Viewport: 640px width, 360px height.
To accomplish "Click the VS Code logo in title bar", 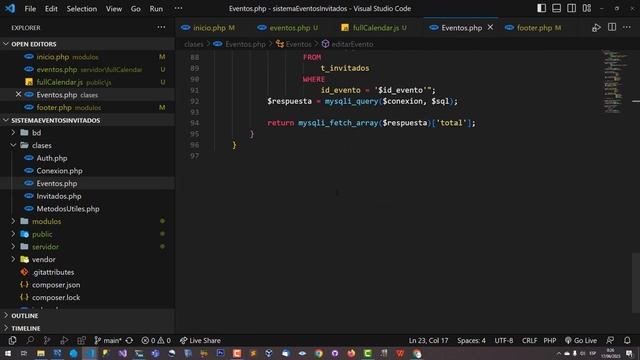I will pyautogui.click(x=10, y=8).
